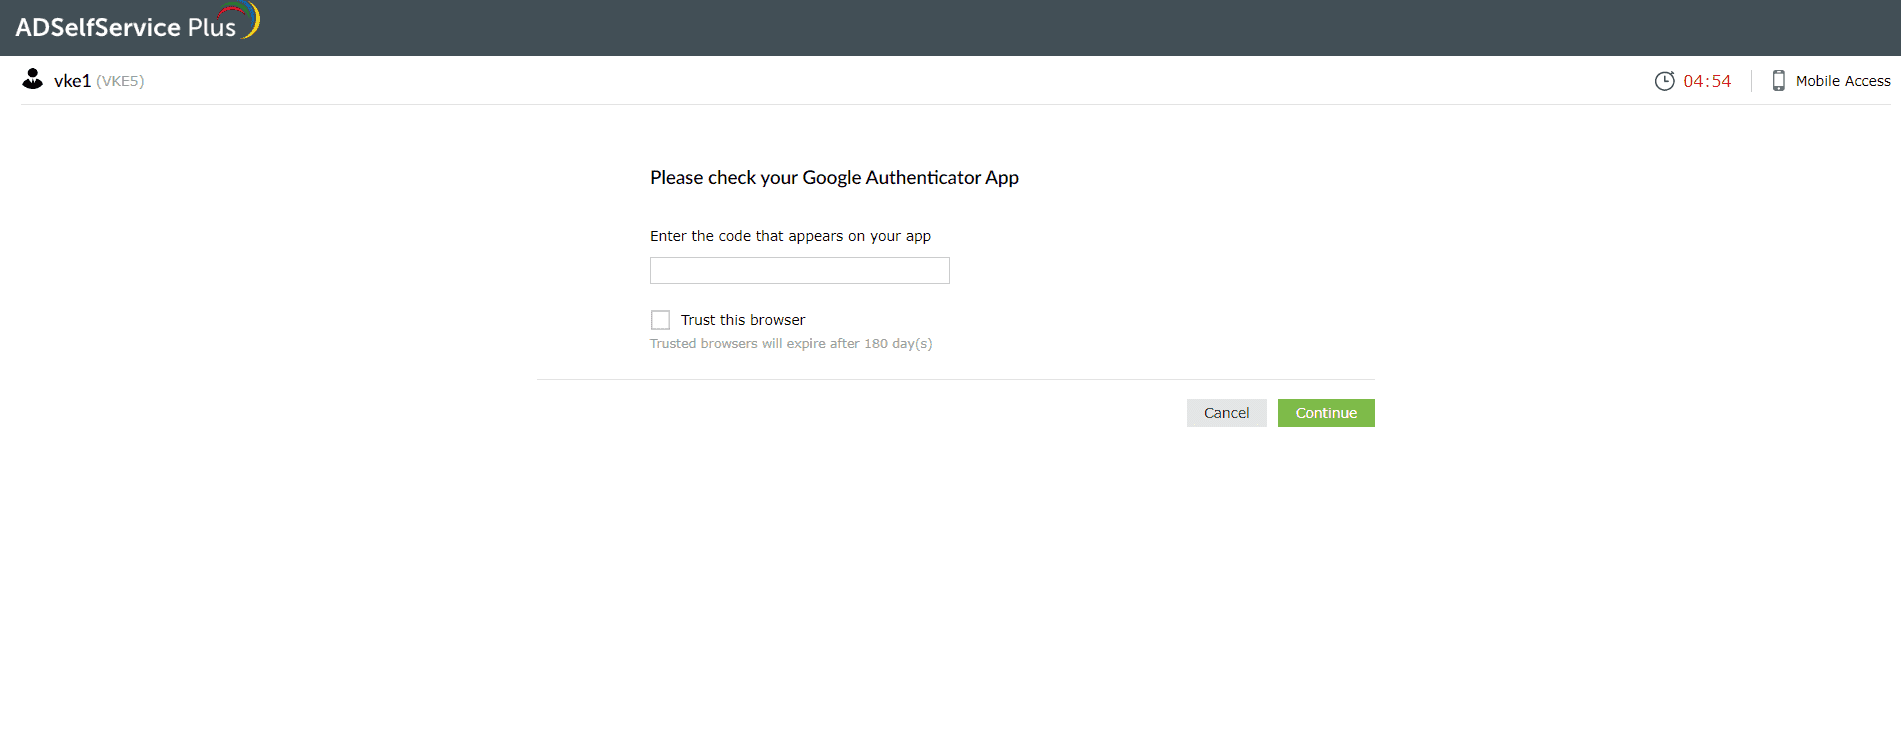This screenshot has width=1901, height=741.
Task: Click the vke1 username
Action: pyautogui.click(x=72, y=81)
